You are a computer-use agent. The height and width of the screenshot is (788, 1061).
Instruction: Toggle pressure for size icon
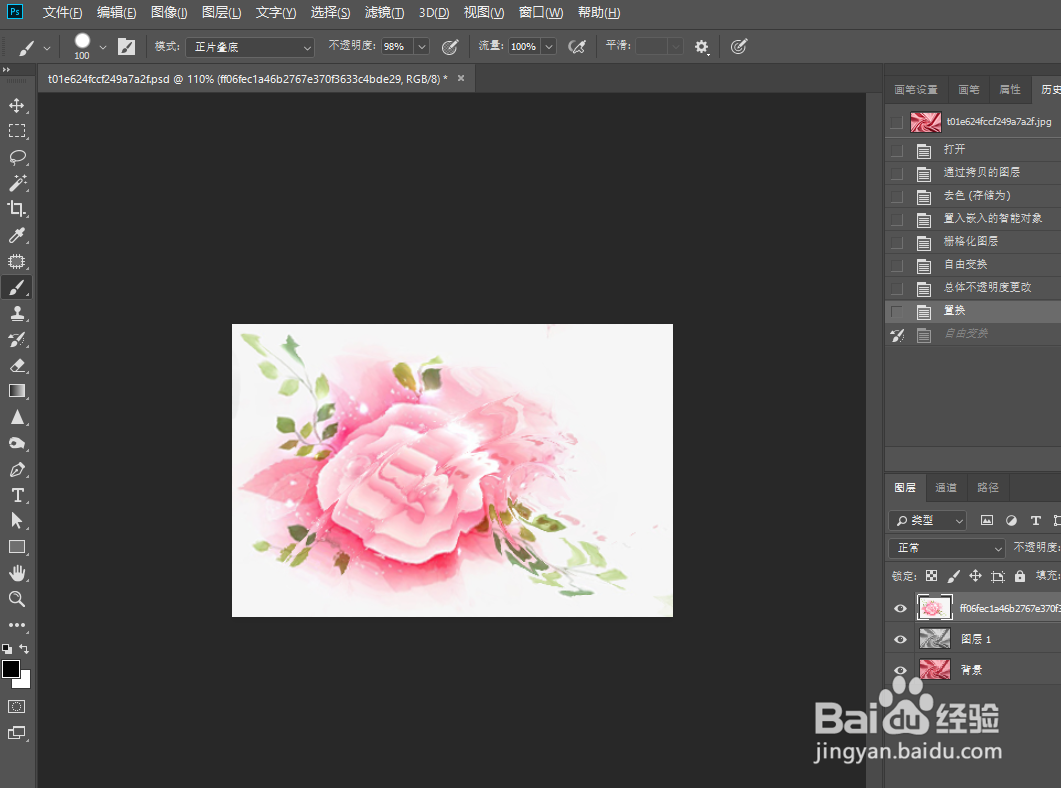tap(739, 47)
